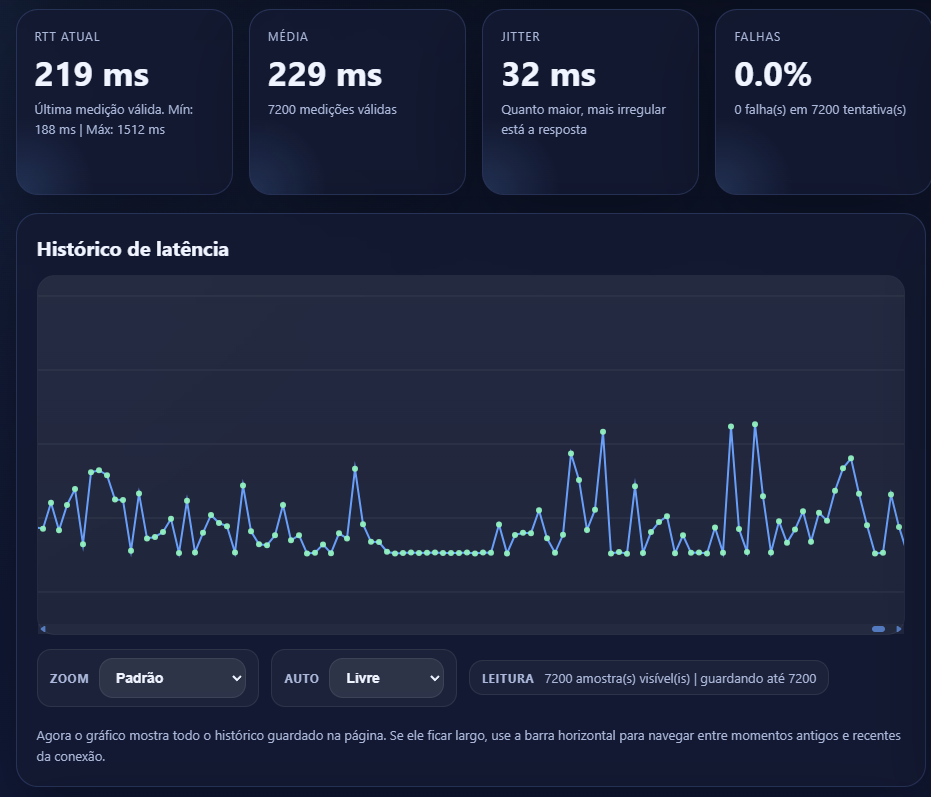The width and height of the screenshot is (931, 797).
Task: Click the horizontal scrollbar thumb below the chart
Action: 878,629
